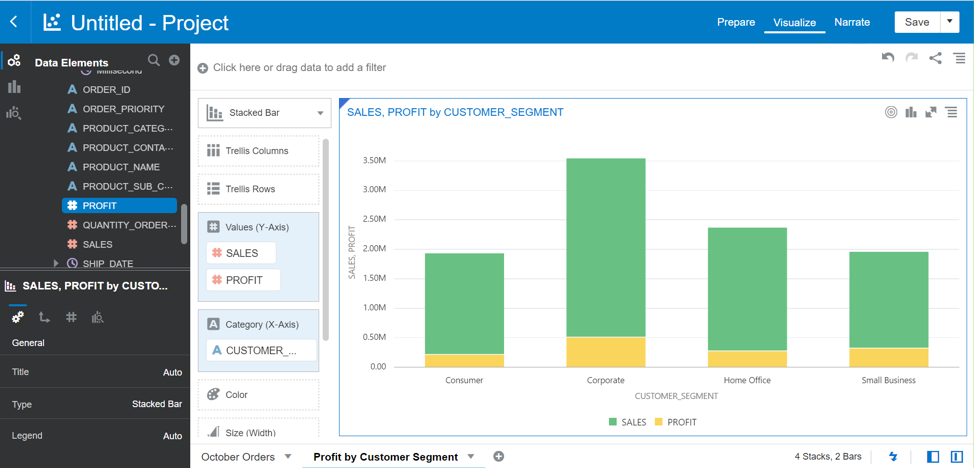Expand the SHIP_DATE tree node
This screenshot has height=468, width=974.
56,264
